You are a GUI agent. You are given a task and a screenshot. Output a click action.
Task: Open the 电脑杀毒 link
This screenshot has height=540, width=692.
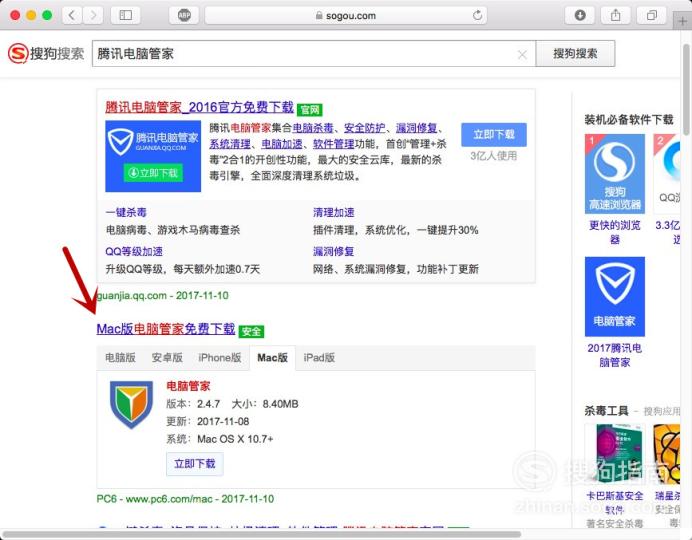click(313, 128)
